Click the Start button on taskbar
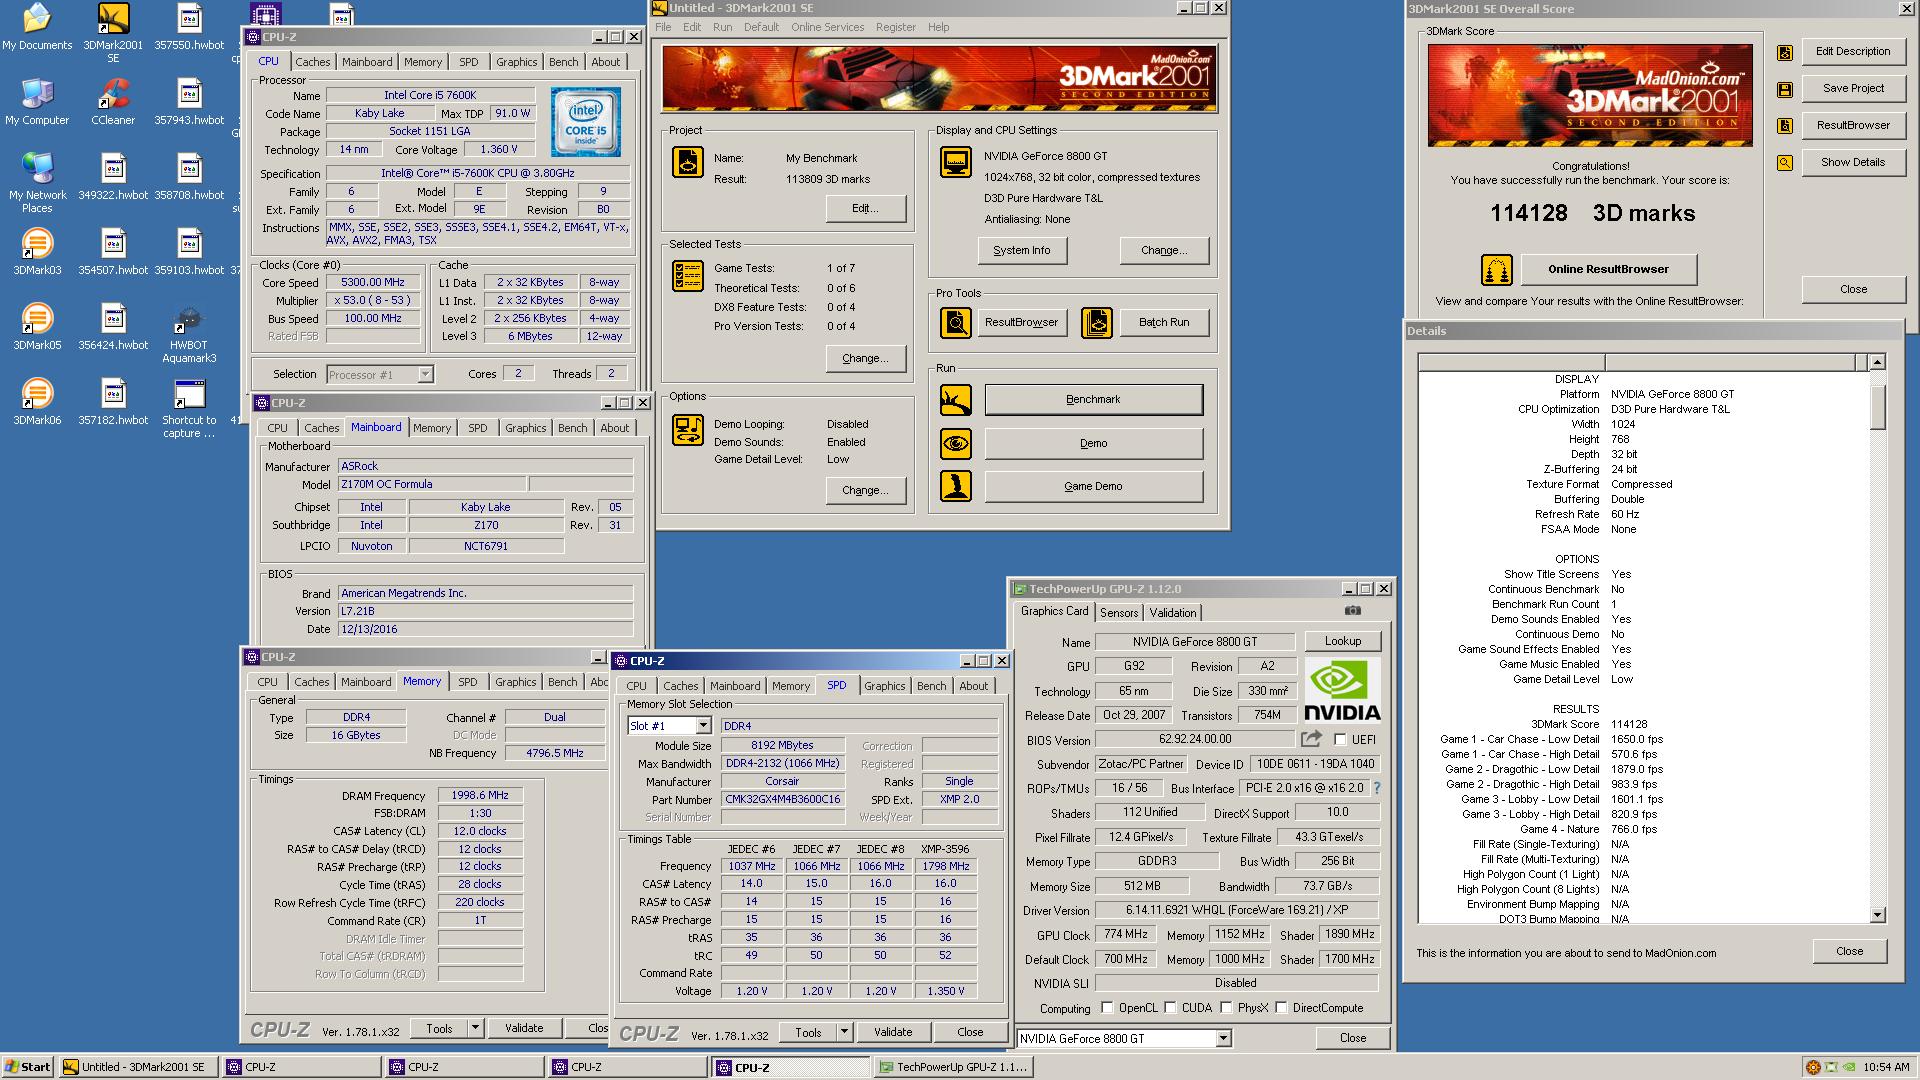Viewport: 1920px width, 1080px height. (28, 1067)
